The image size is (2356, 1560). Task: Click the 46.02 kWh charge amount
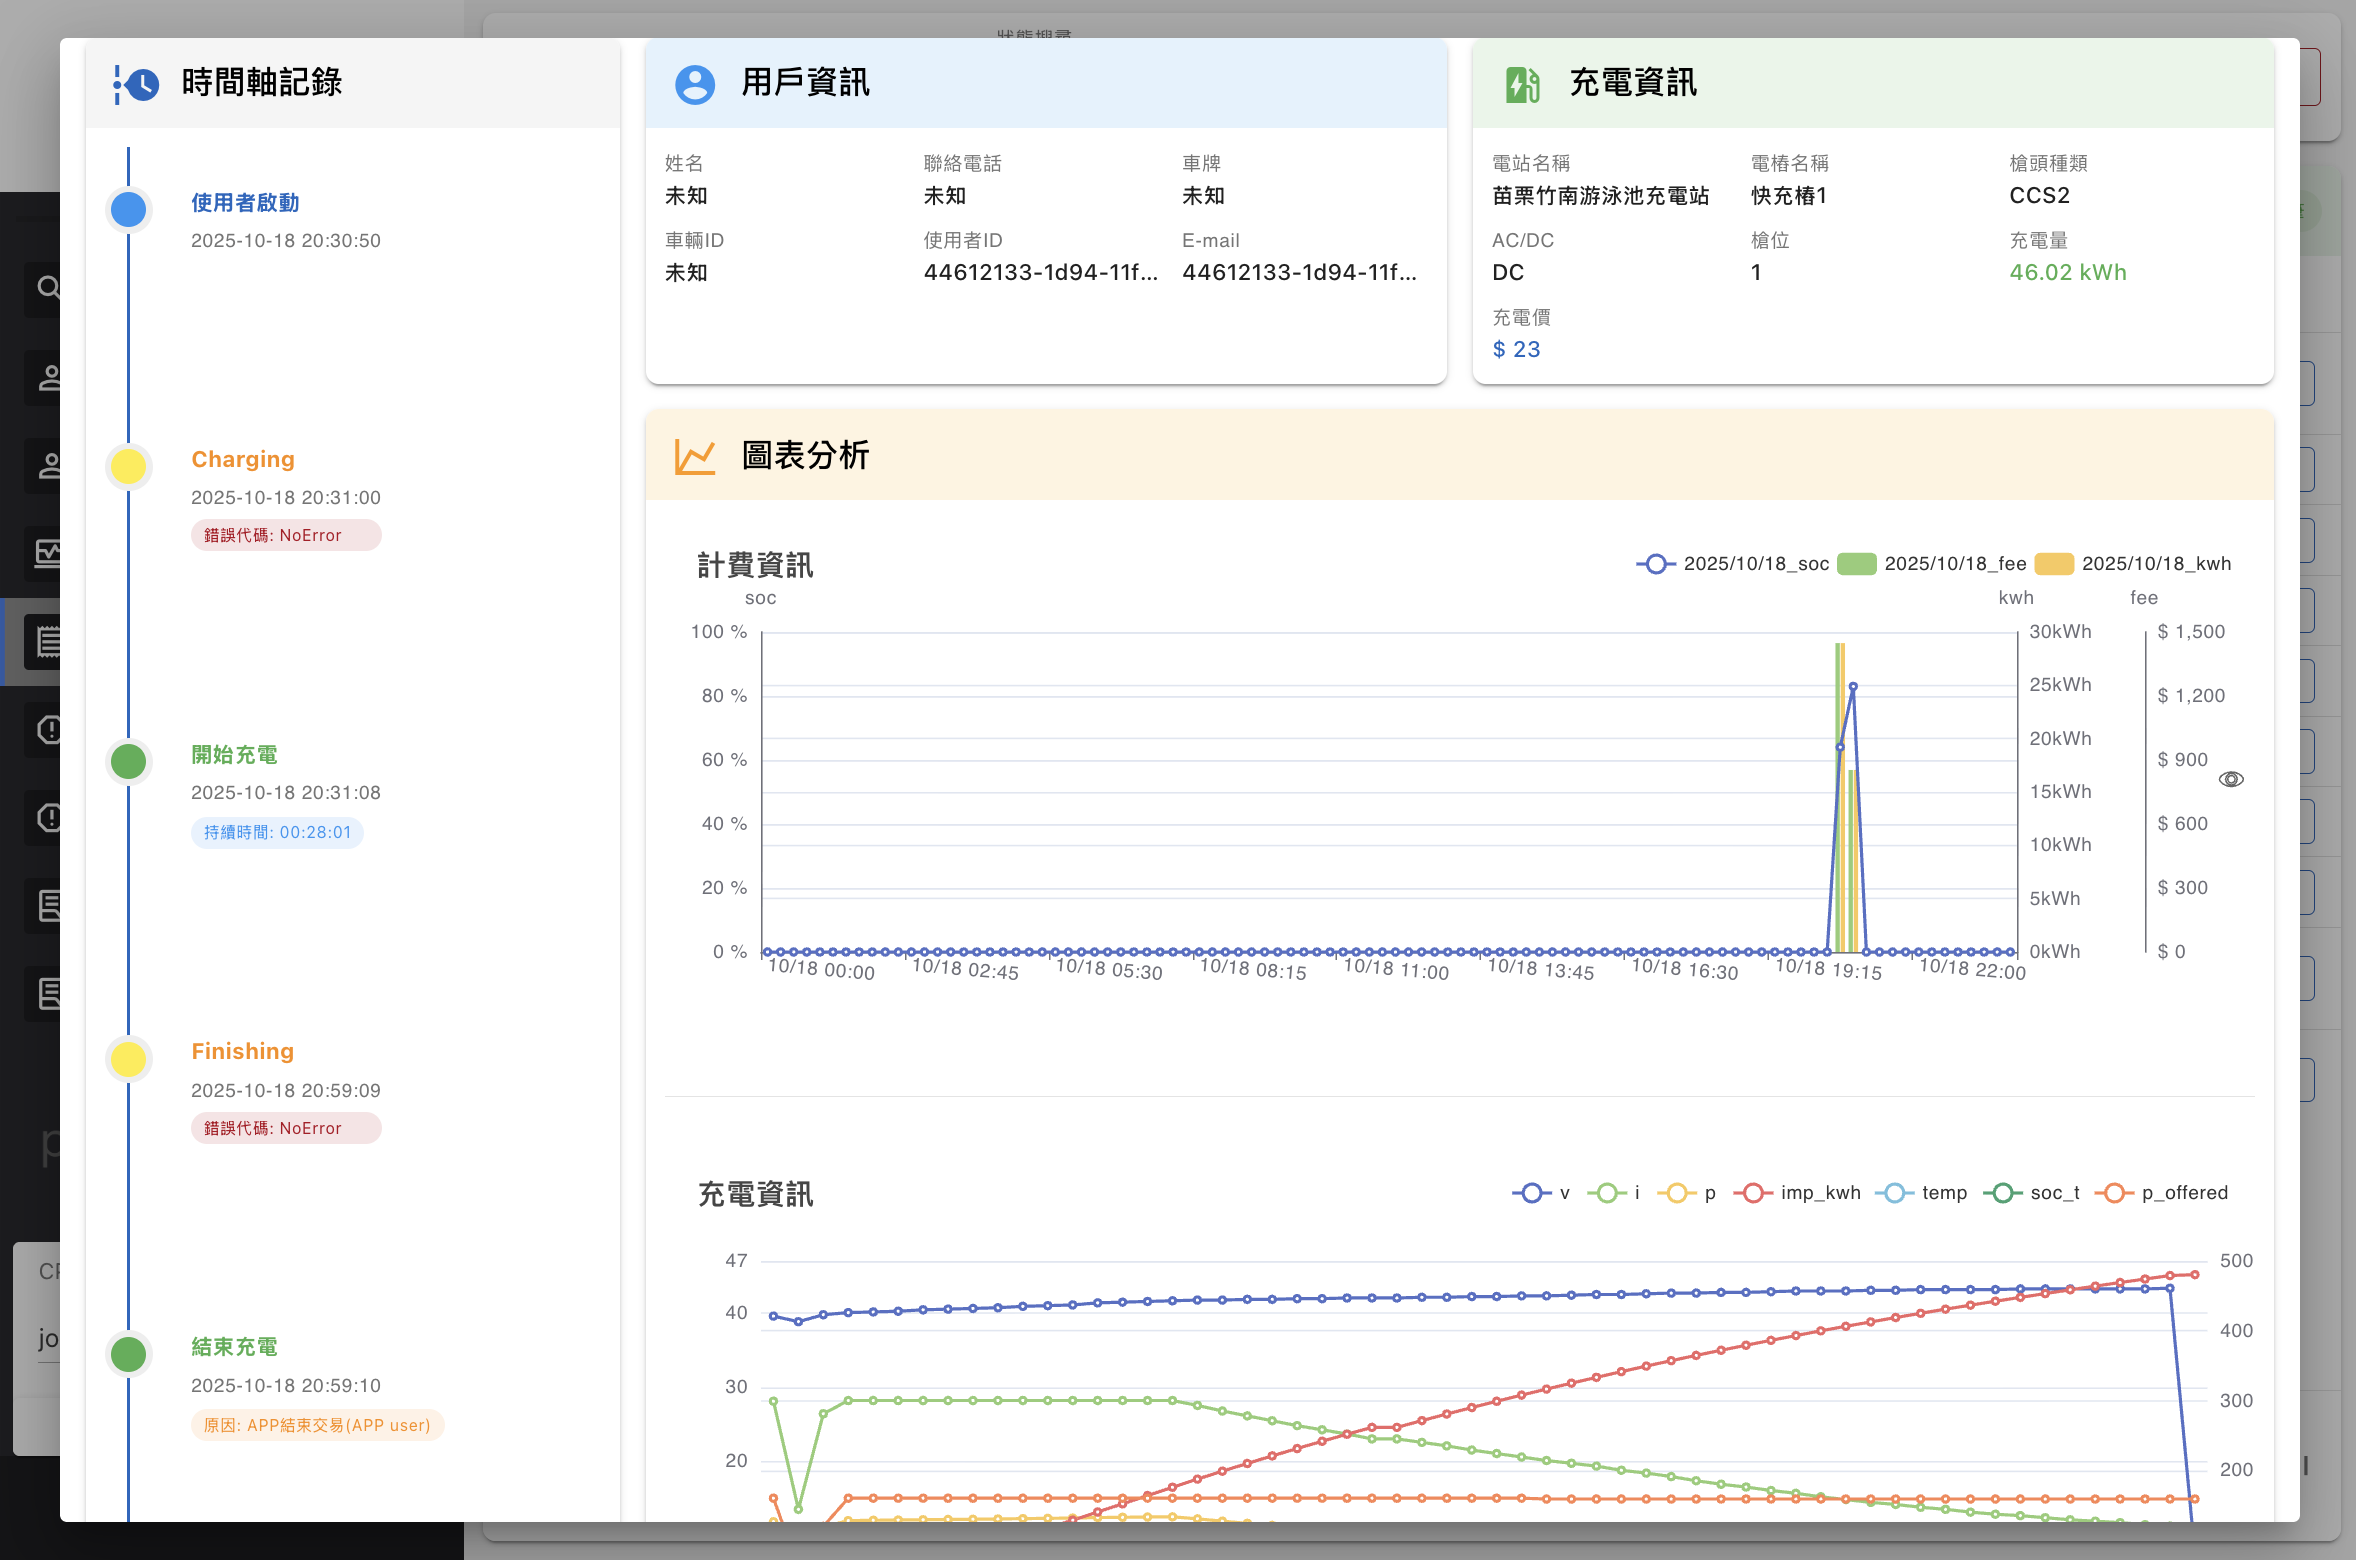(x=2068, y=273)
